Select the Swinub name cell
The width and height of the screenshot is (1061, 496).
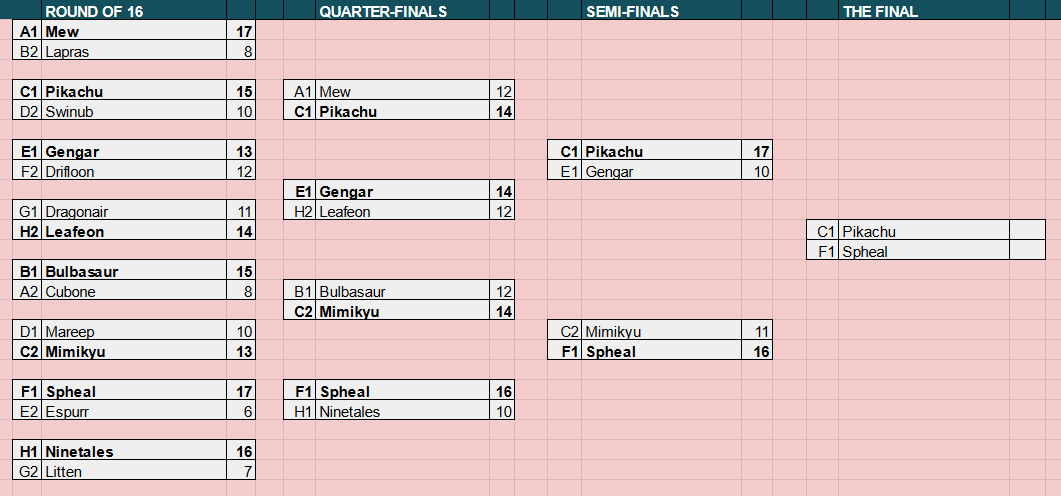coord(134,112)
